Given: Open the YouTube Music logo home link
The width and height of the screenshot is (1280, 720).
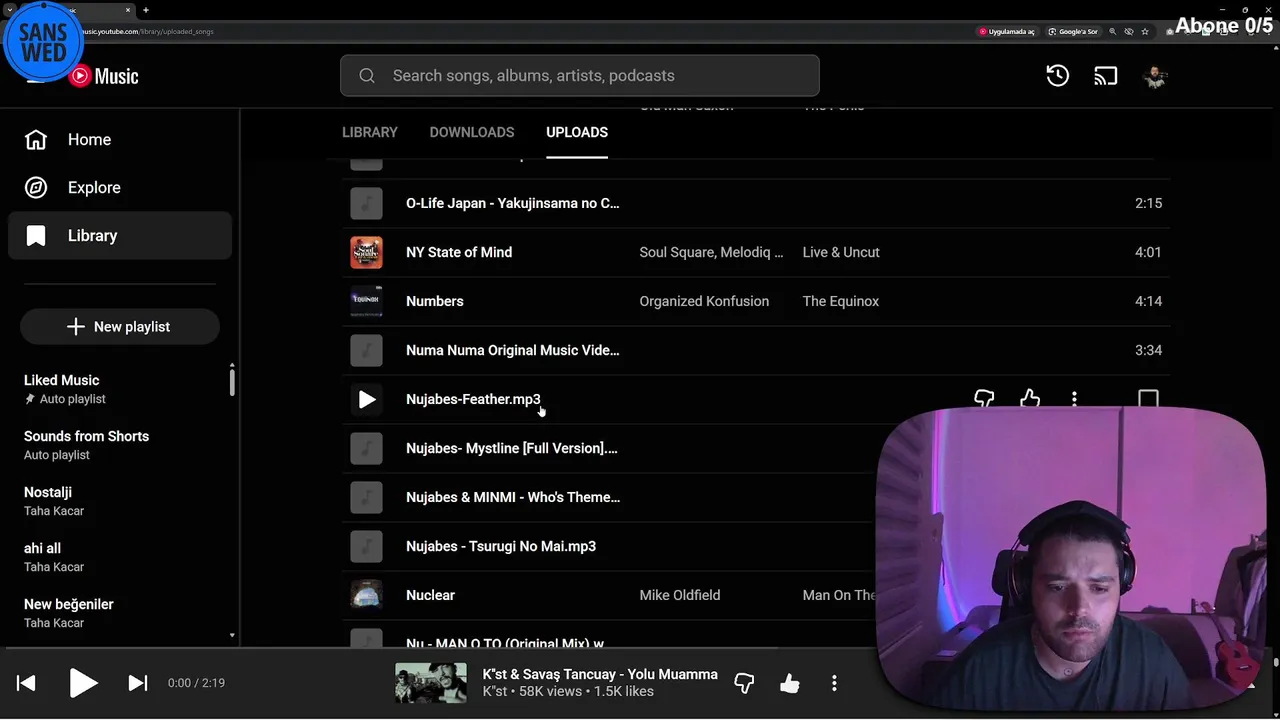Looking at the screenshot, I should [x=104, y=76].
